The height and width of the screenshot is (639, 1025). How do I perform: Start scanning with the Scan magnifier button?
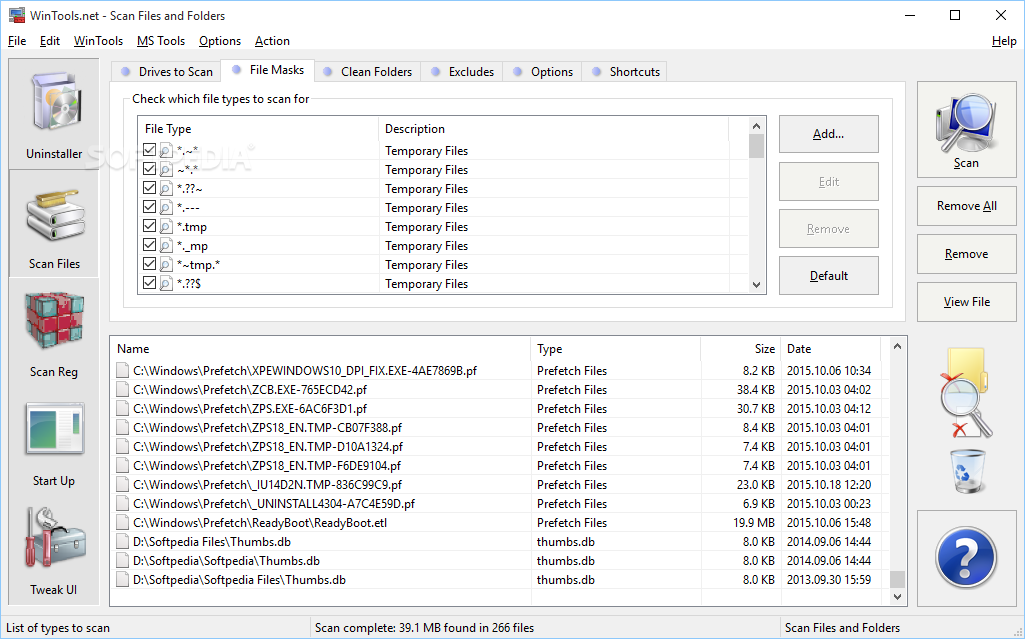coord(966,129)
